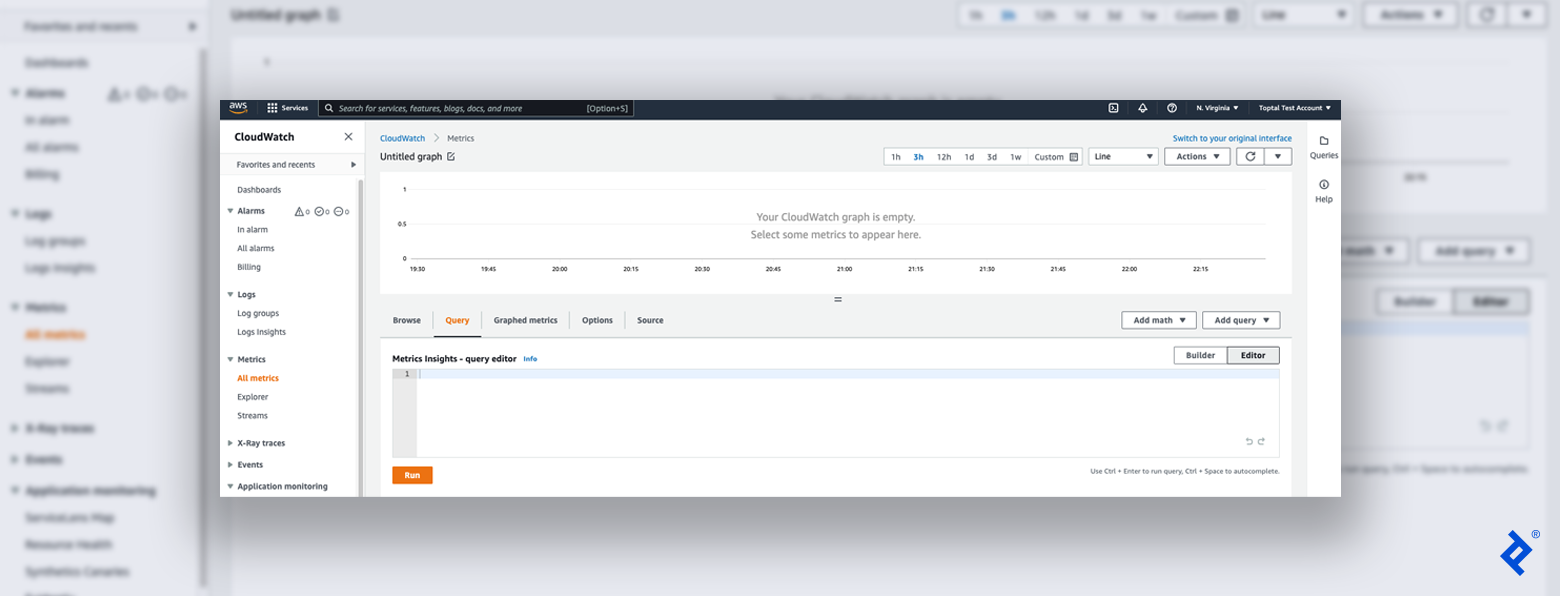Screen dimensions: 1560x596
Task: Click Switch to your original interface link
Action: (x=1232, y=138)
